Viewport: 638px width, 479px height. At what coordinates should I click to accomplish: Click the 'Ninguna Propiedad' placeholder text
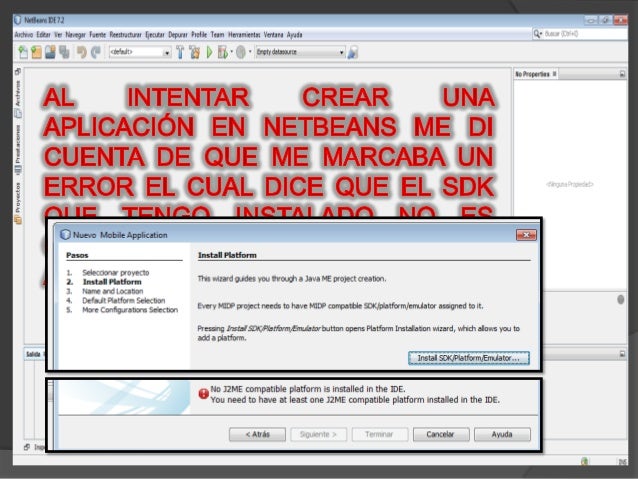(570, 184)
